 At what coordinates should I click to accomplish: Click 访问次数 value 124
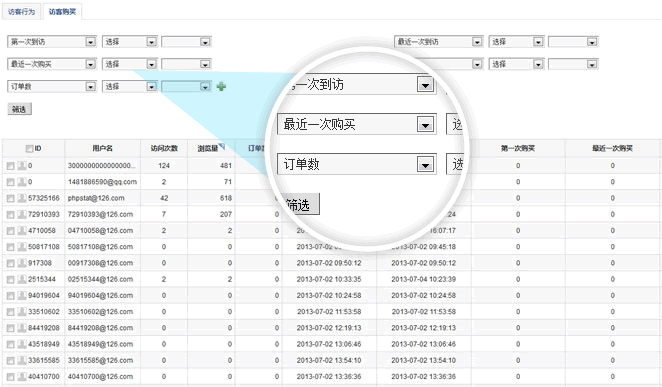point(164,165)
